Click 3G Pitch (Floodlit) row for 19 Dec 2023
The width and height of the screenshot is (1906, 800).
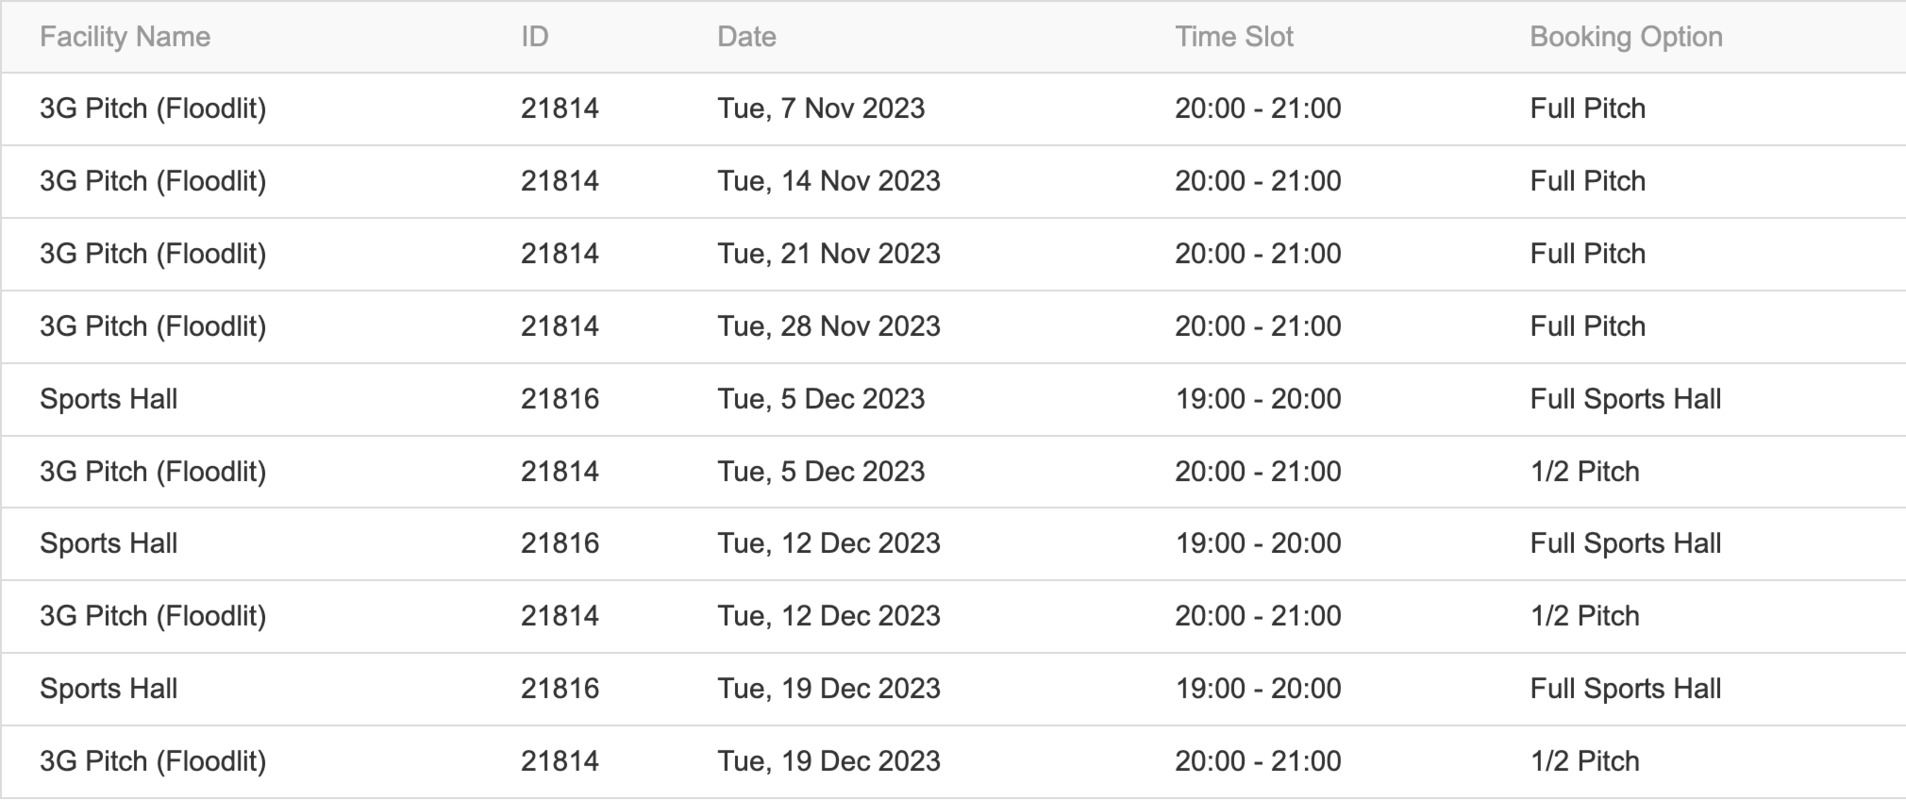point(953,761)
